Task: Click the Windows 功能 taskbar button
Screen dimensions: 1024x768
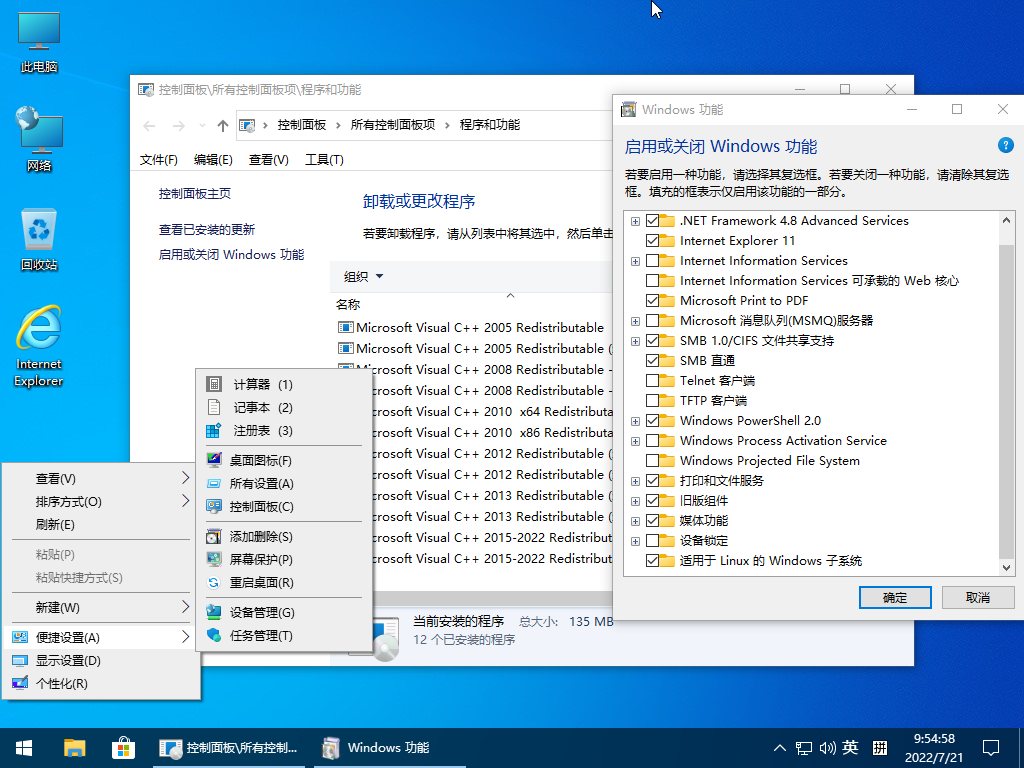Action: 389,748
